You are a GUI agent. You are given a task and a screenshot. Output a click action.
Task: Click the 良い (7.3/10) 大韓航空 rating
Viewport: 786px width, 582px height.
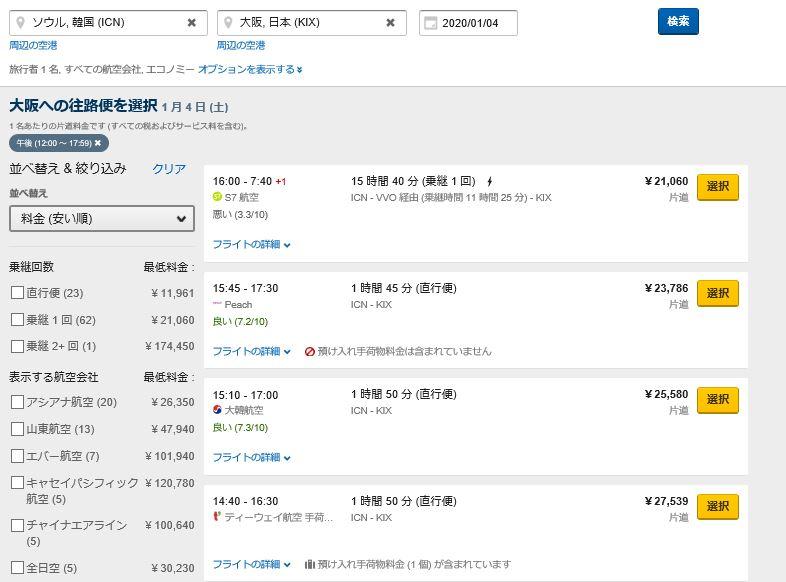click(240, 428)
